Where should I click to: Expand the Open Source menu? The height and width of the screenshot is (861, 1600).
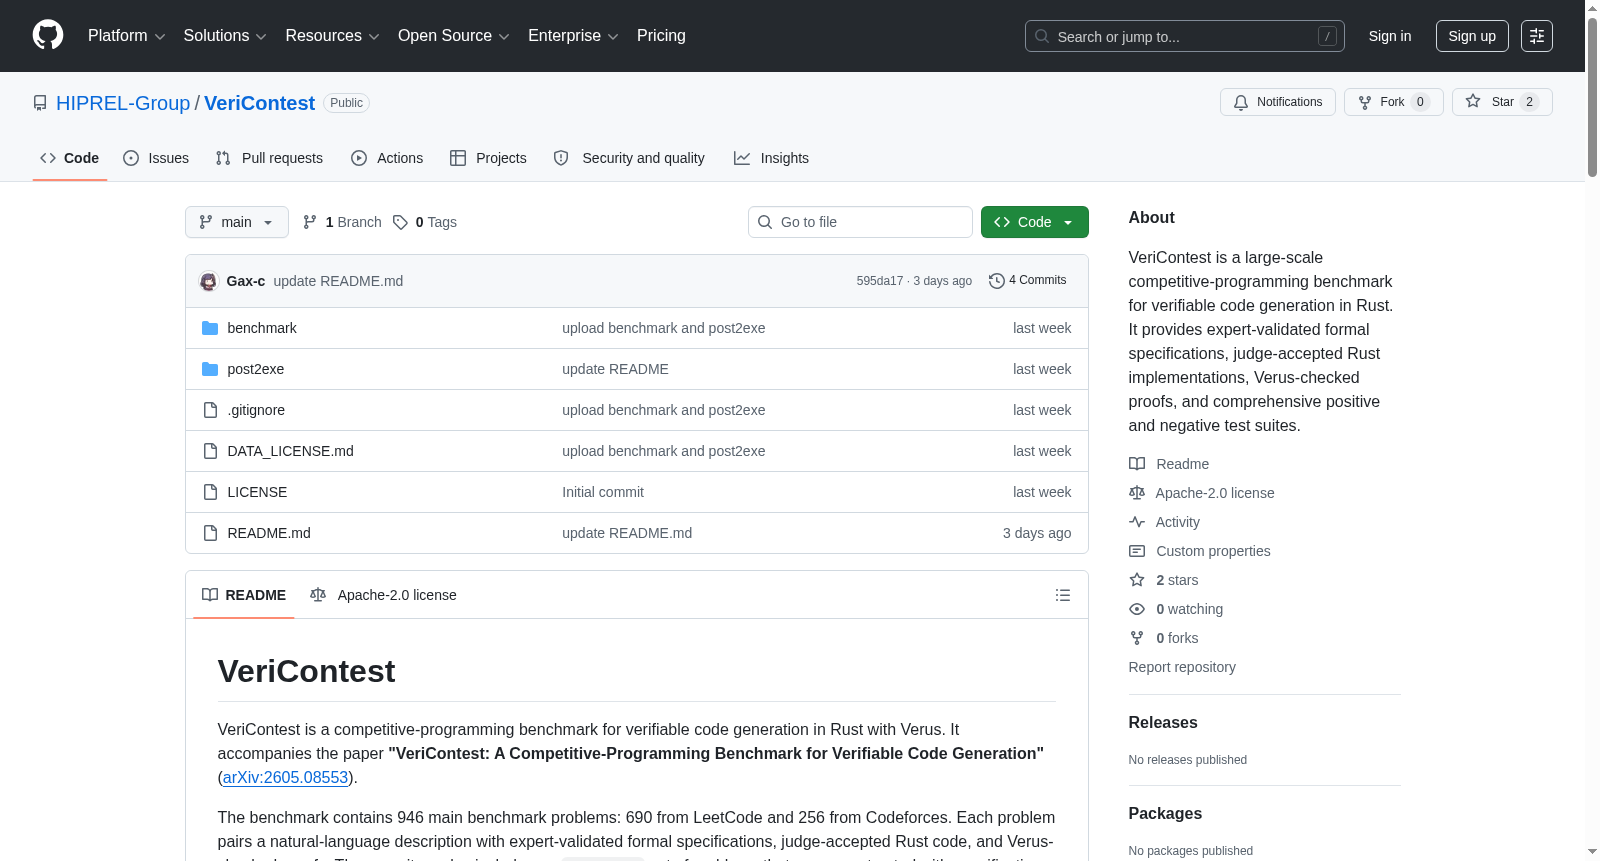pyautogui.click(x=454, y=36)
